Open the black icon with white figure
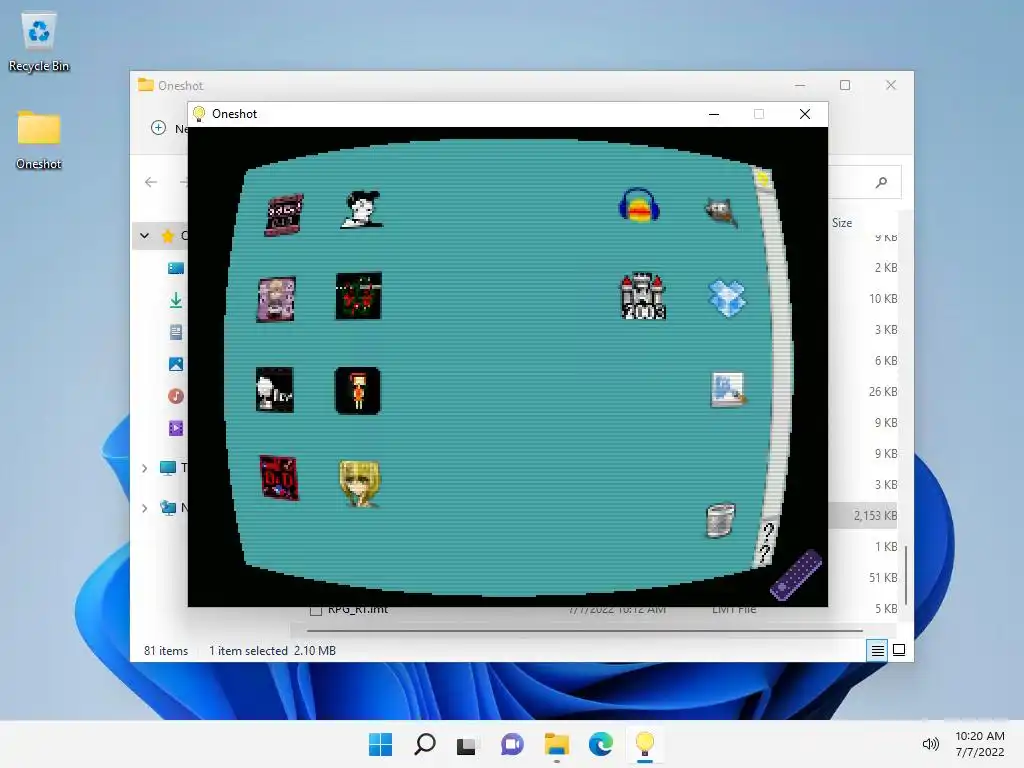The width and height of the screenshot is (1024, 768). point(274,390)
